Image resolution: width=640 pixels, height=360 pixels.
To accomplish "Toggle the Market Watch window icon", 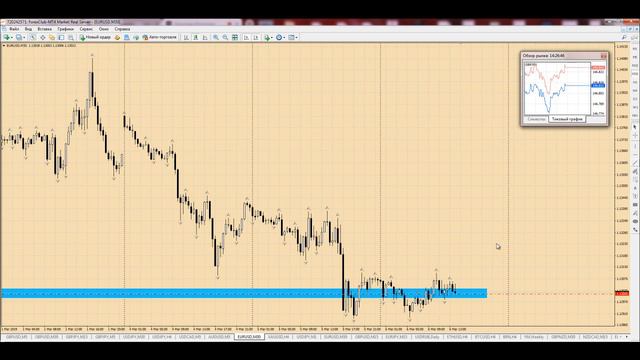I will (33, 37).
